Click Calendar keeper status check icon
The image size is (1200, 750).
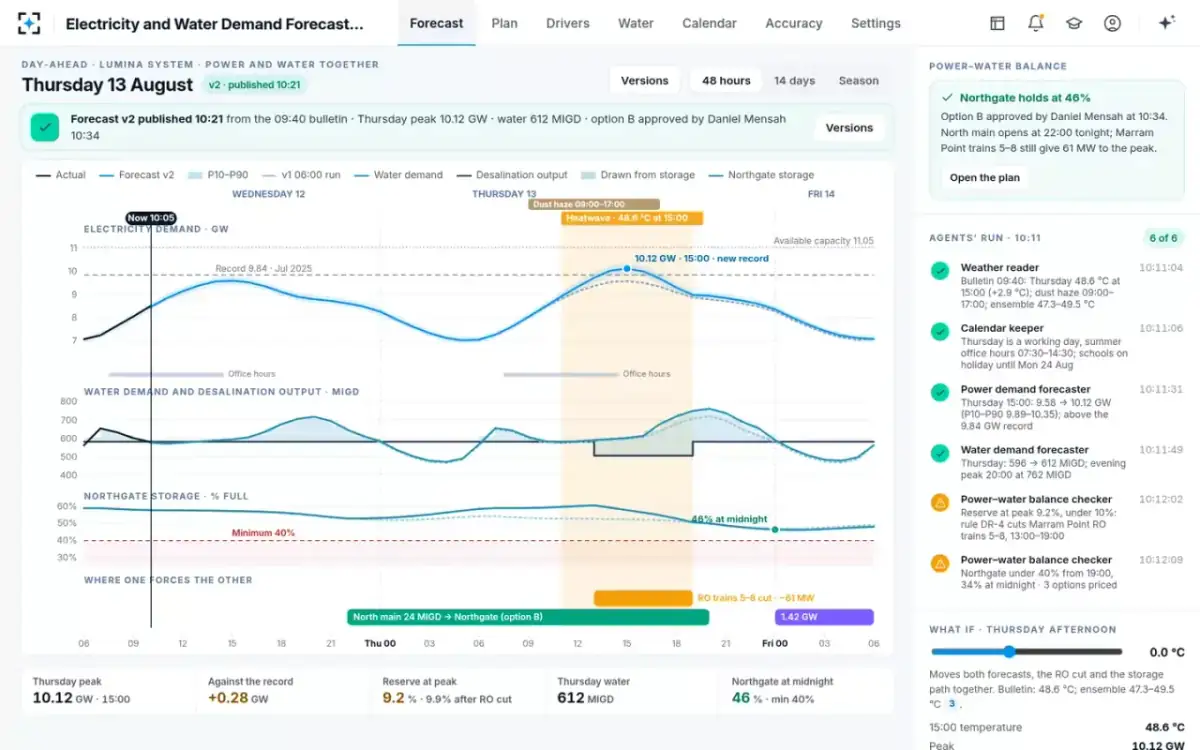(x=939, y=331)
